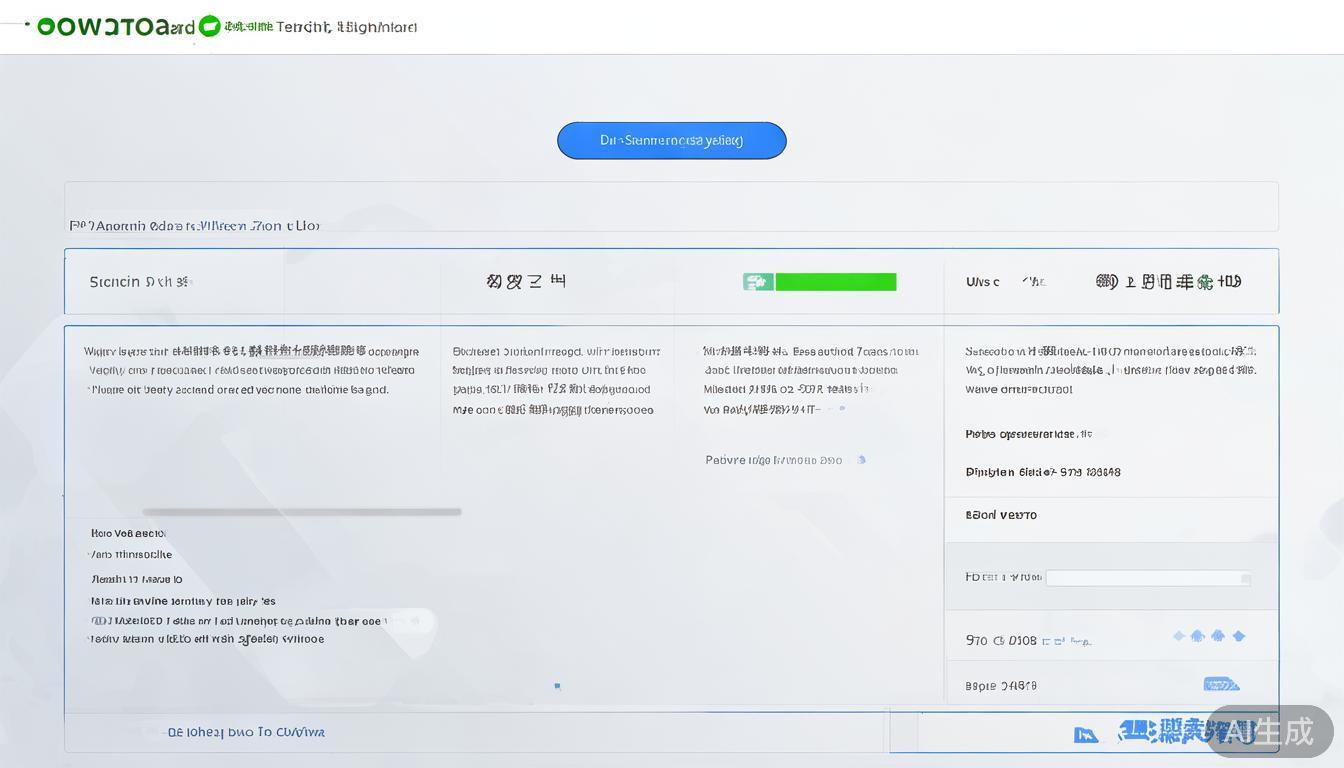The width and height of the screenshot is (1344, 768).
Task: Click the blue flag icon on the bottom bar
Action: 1087,734
